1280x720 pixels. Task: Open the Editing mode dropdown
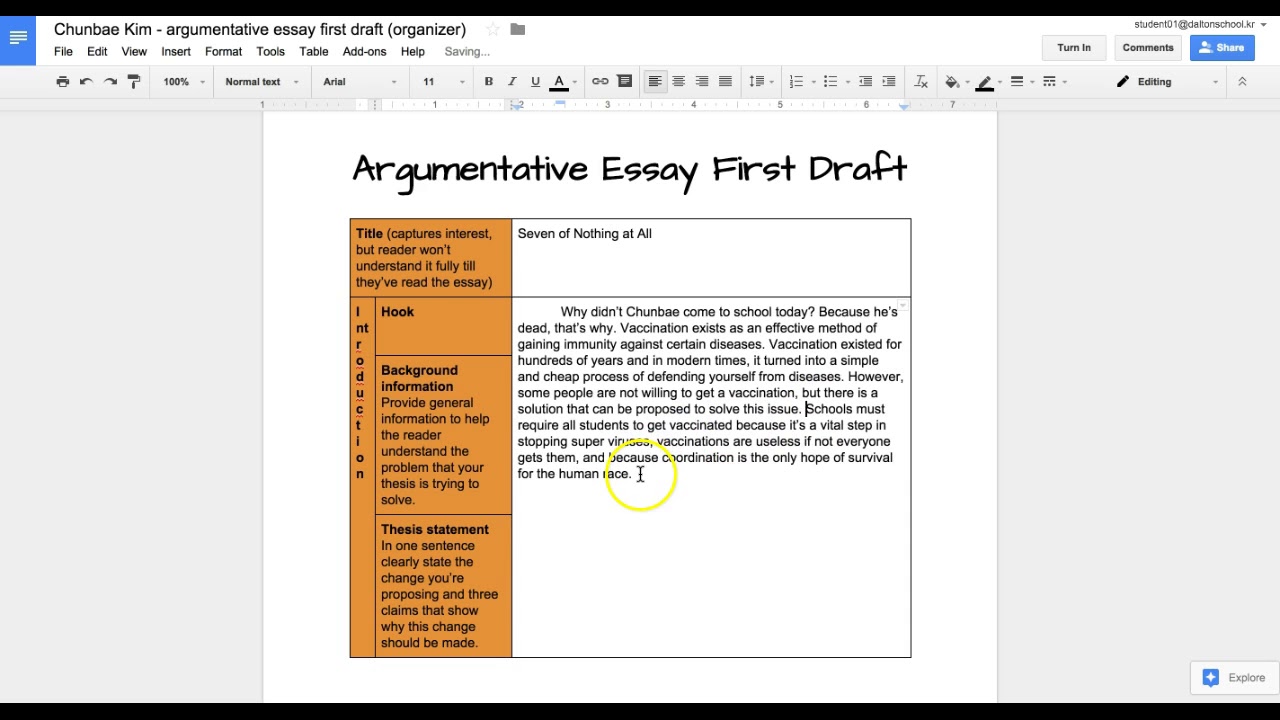click(x=1167, y=82)
